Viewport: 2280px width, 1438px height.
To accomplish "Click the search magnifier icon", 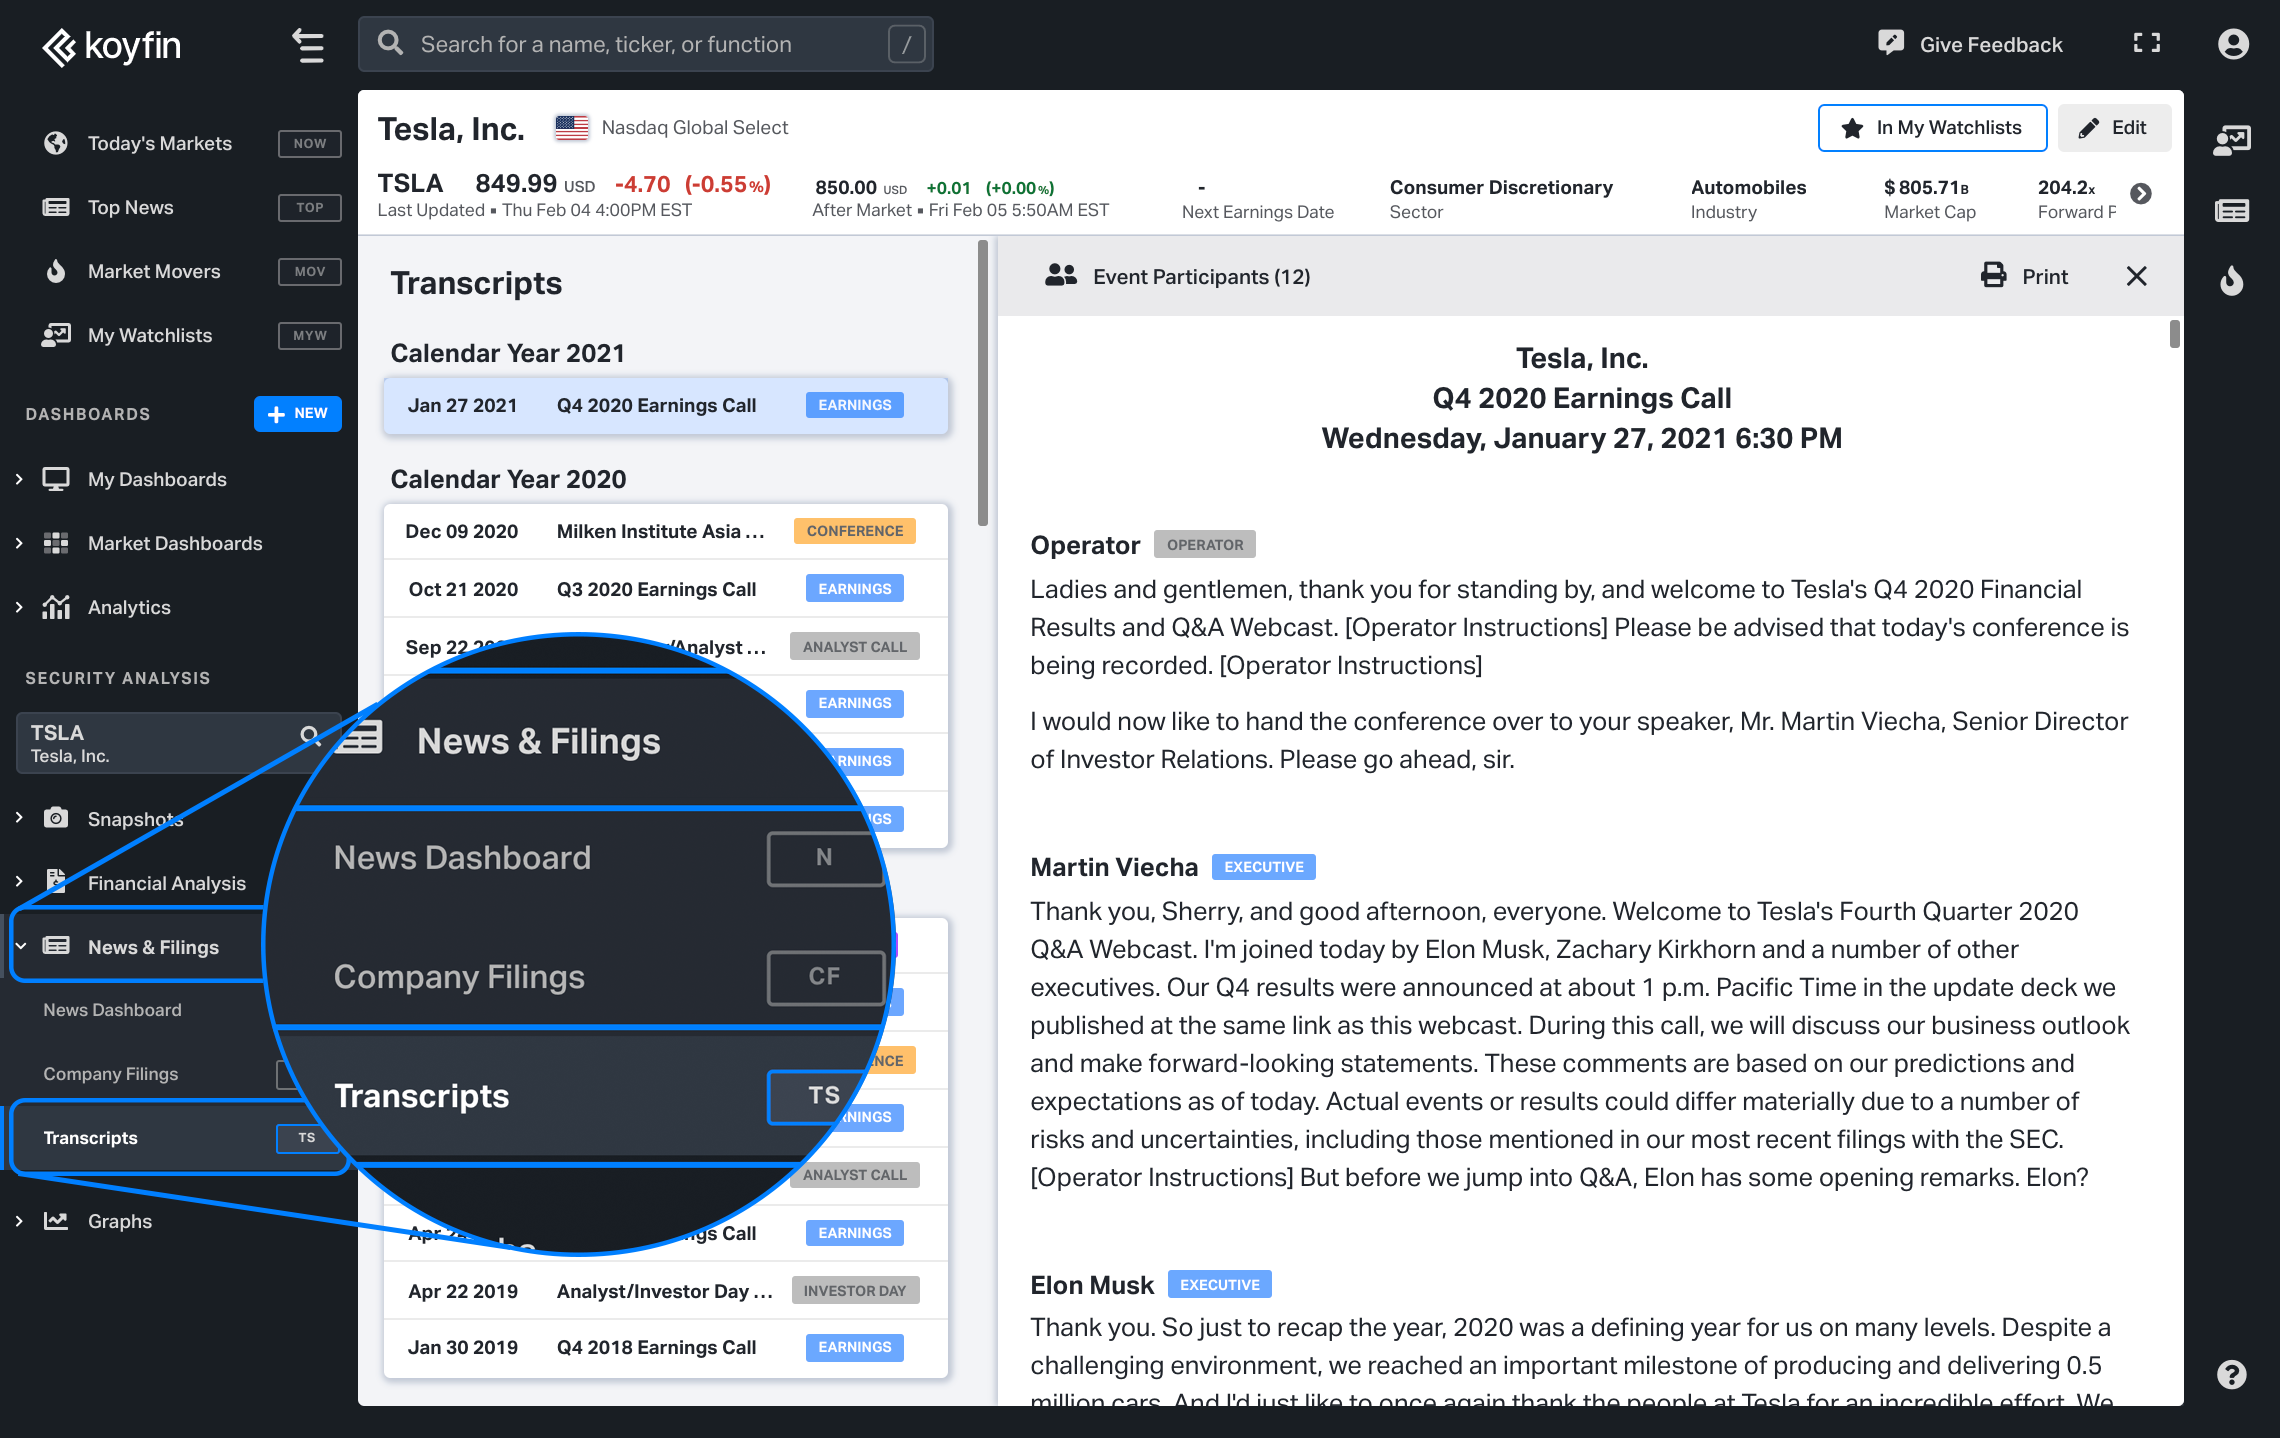I will [391, 43].
